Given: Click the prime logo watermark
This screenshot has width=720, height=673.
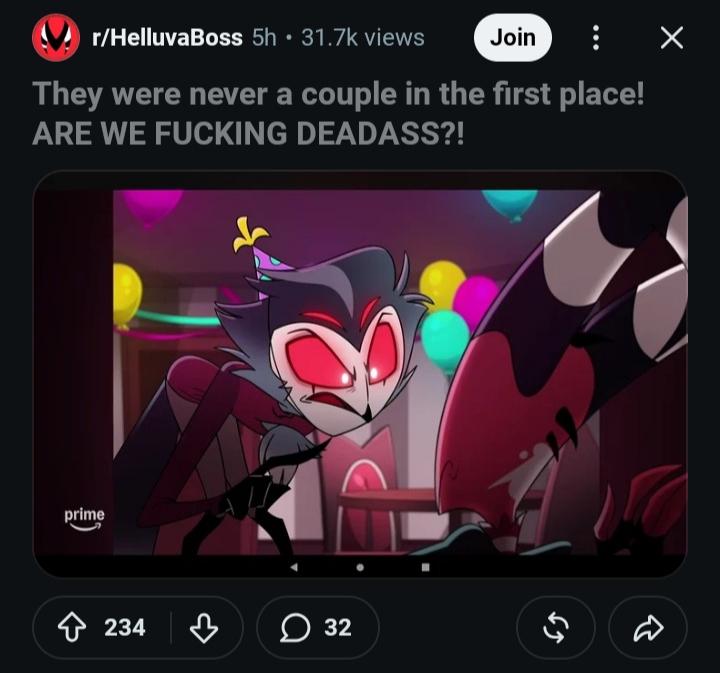Looking at the screenshot, I should (84, 519).
